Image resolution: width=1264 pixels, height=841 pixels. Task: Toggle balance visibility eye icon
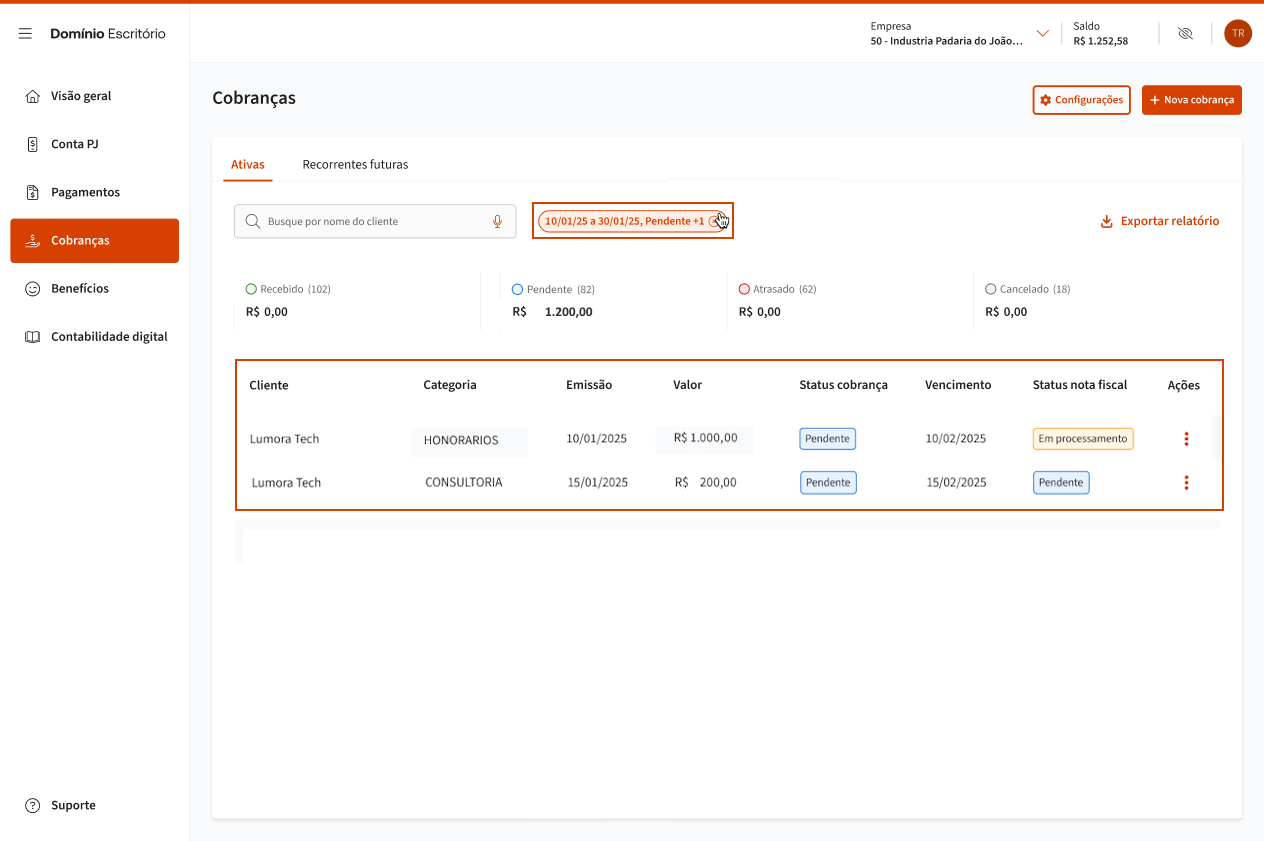pyautogui.click(x=1185, y=34)
